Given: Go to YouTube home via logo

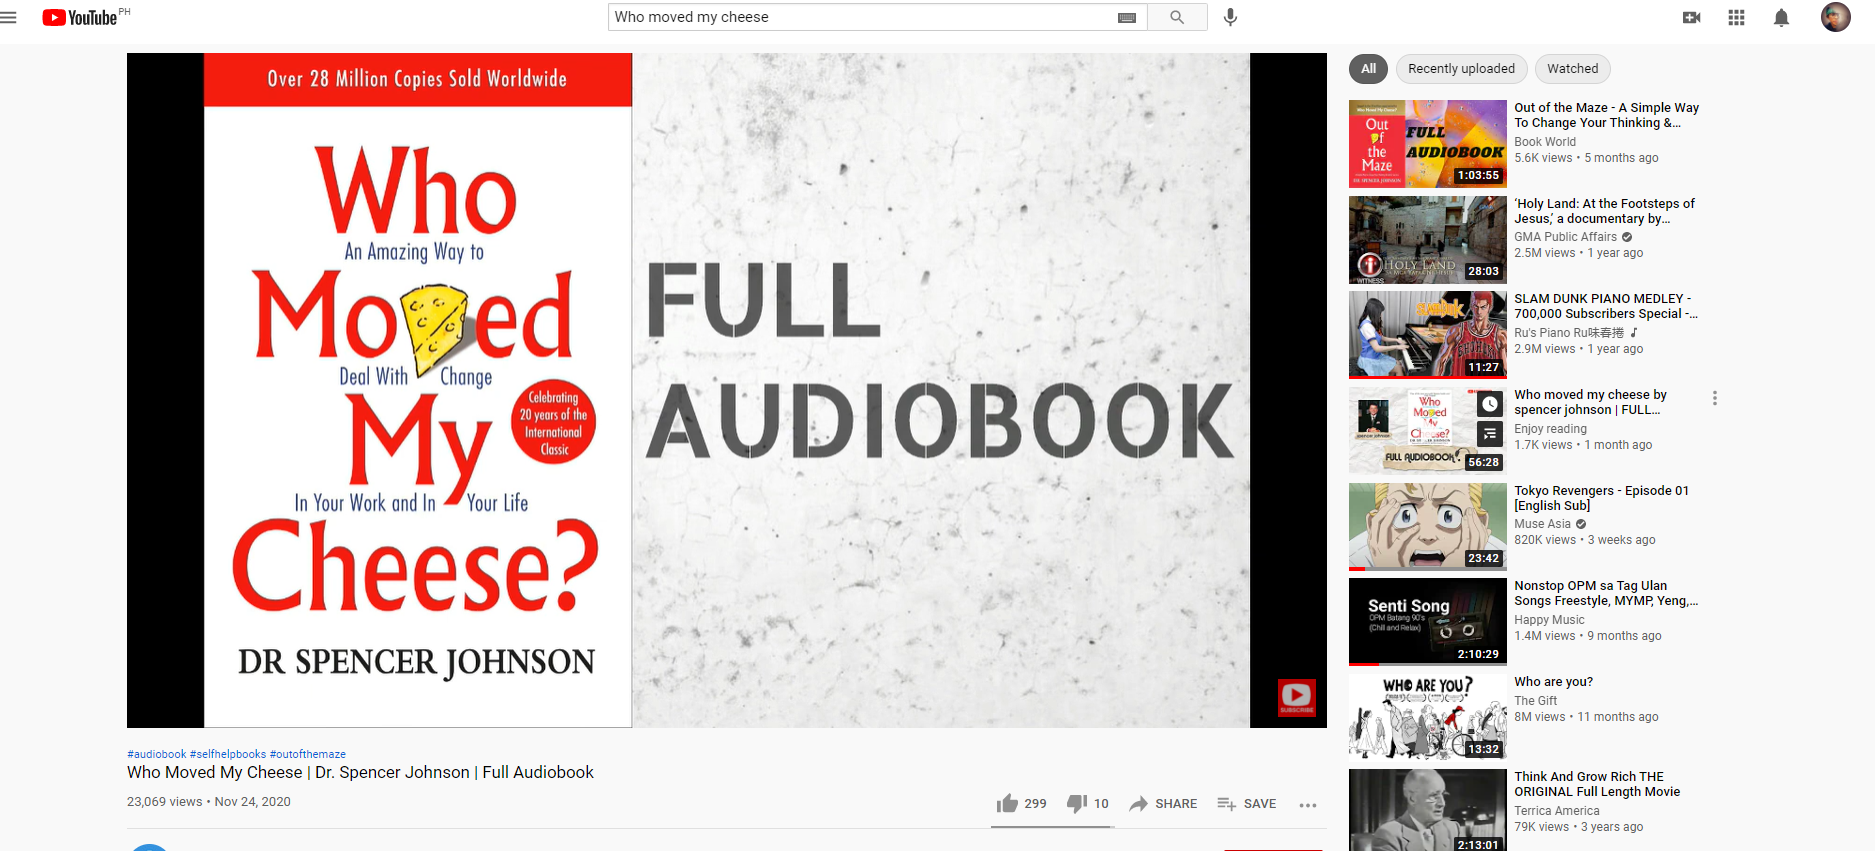Looking at the screenshot, I should [x=80, y=17].
